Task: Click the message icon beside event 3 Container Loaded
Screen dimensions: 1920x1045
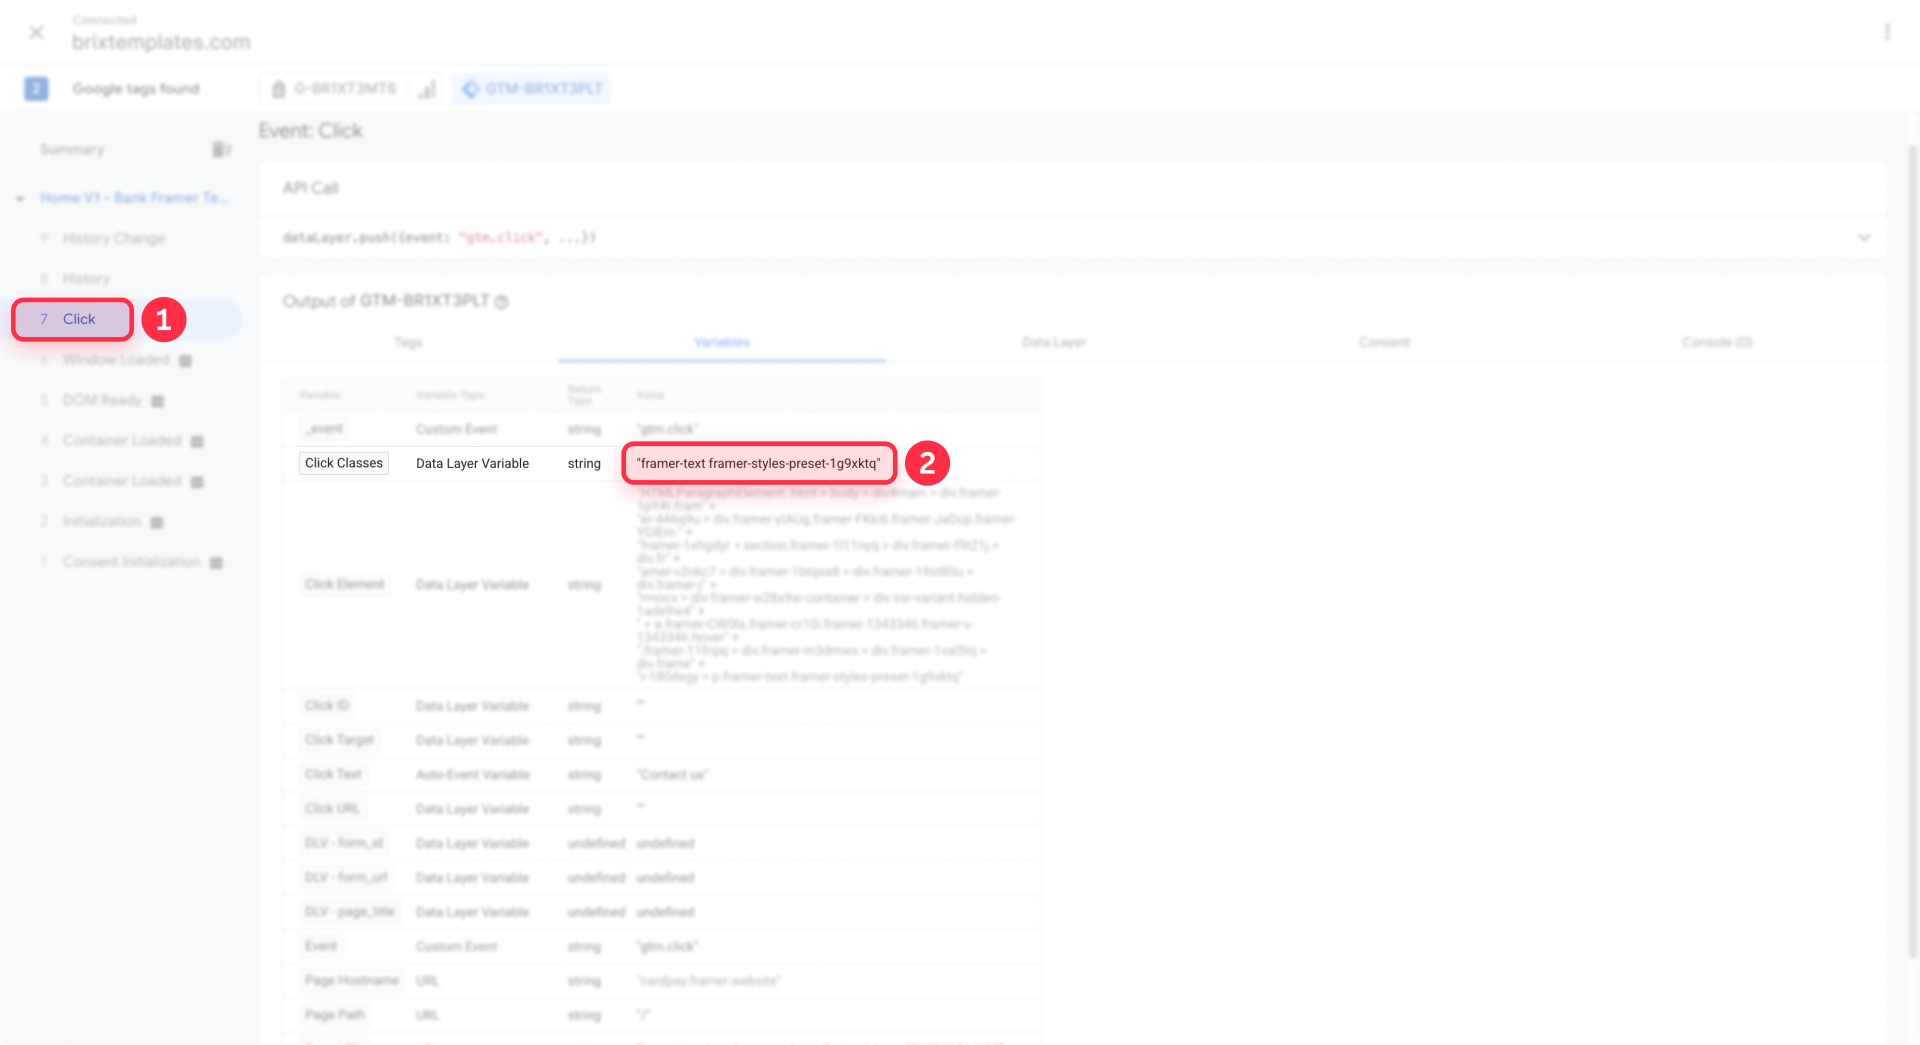Action: pos(197,482)
